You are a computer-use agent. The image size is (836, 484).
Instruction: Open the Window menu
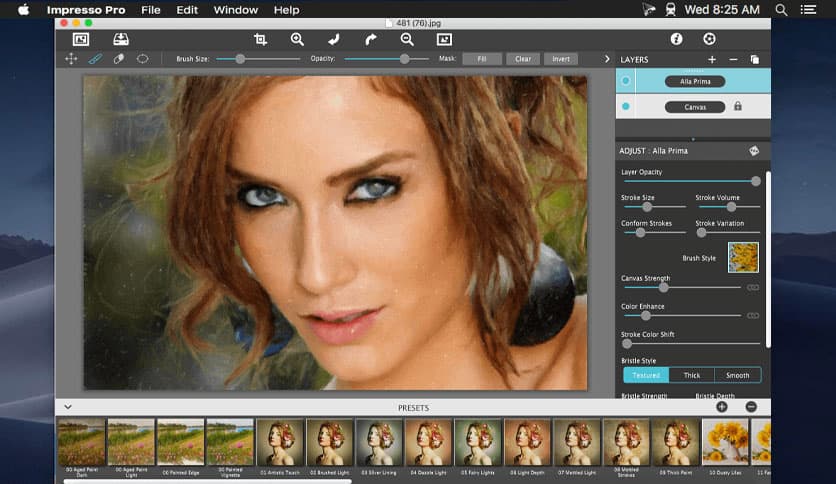236,10
